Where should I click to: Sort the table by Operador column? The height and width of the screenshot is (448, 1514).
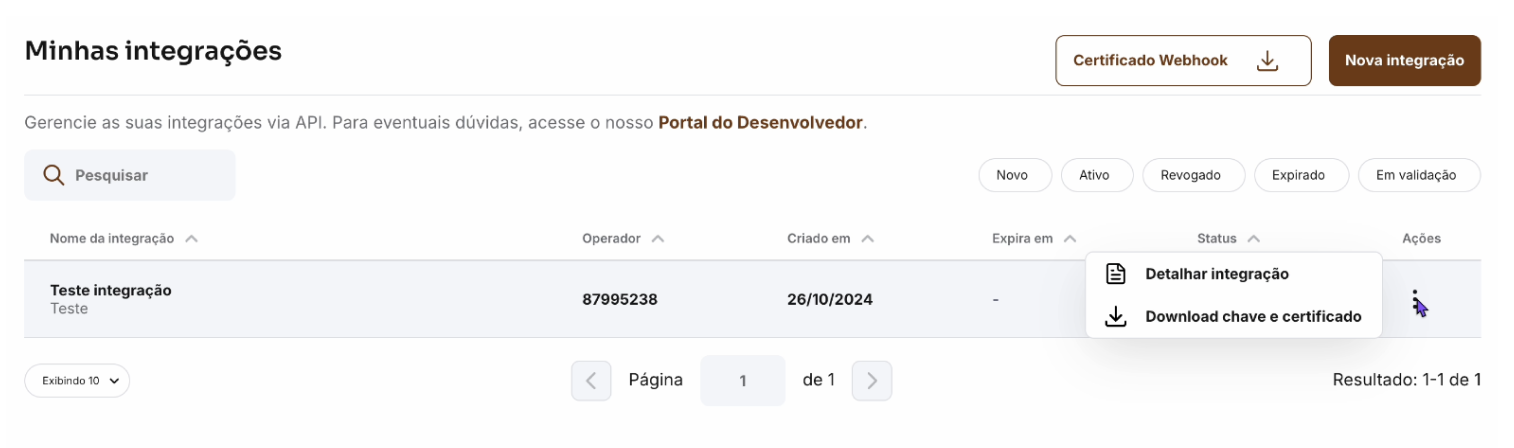624,239
